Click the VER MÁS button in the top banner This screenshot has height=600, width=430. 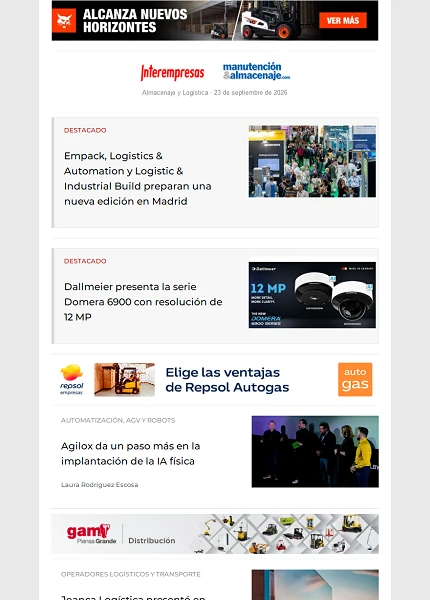tap(343, 20)
